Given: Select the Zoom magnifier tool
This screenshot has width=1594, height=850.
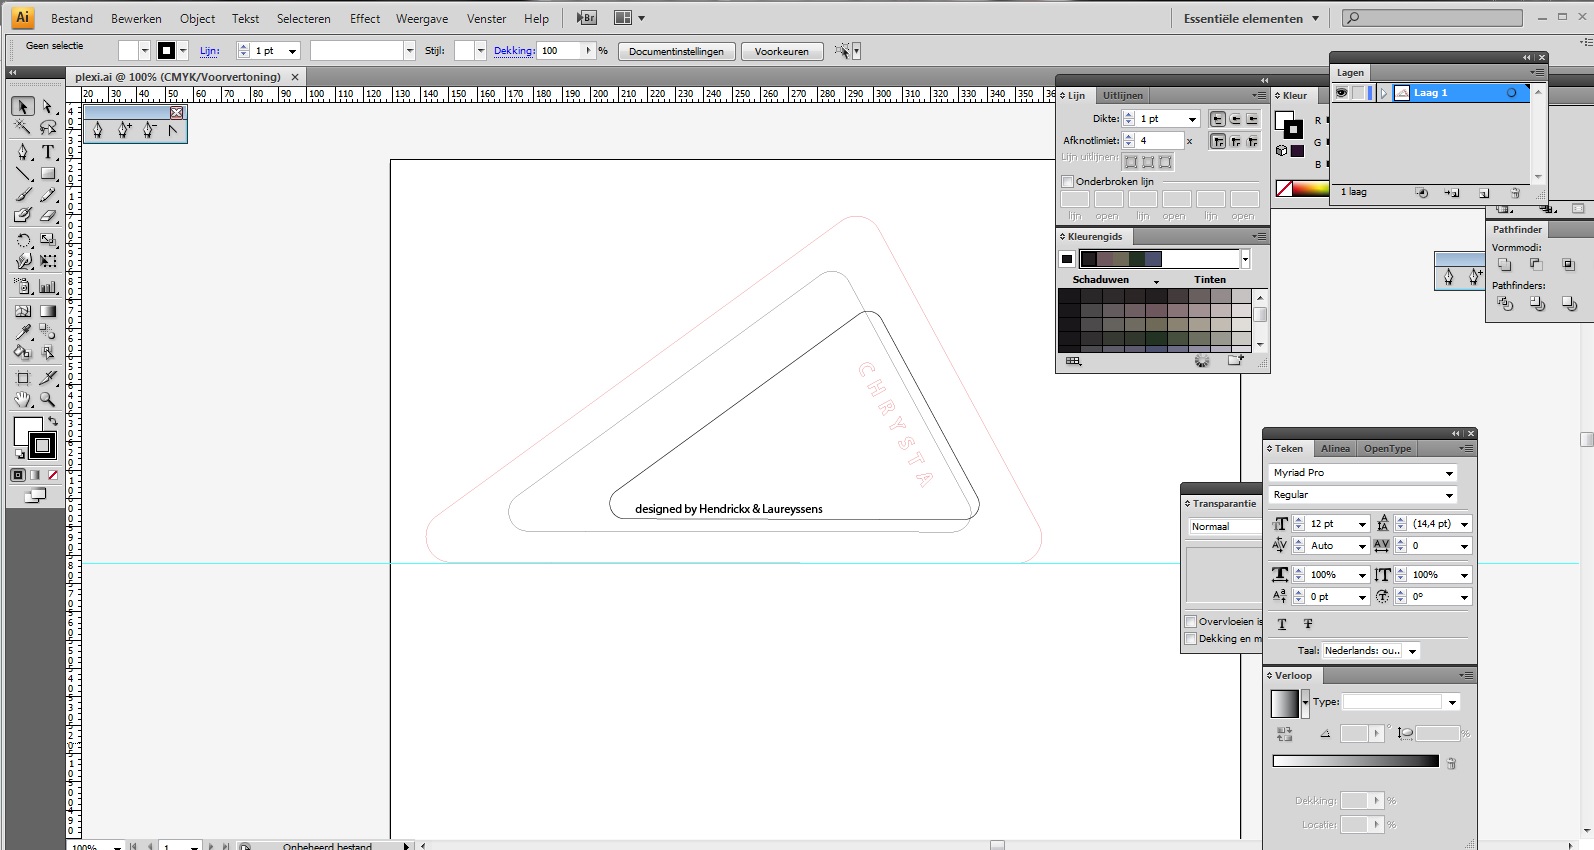Looking at the screenshot, I should (x=47, y=399).
